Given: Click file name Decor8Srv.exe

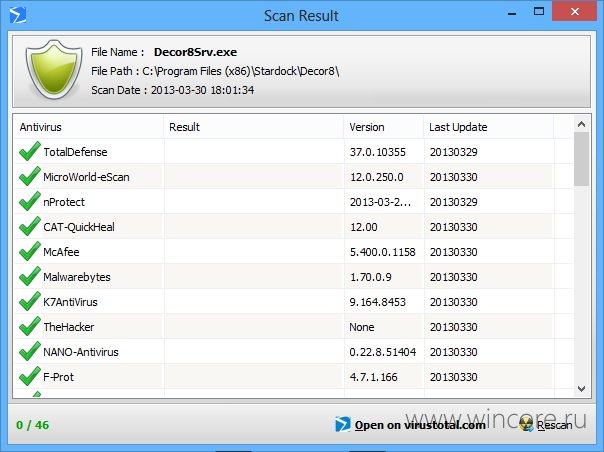Looking at the screenshot, I should point(195,52).
